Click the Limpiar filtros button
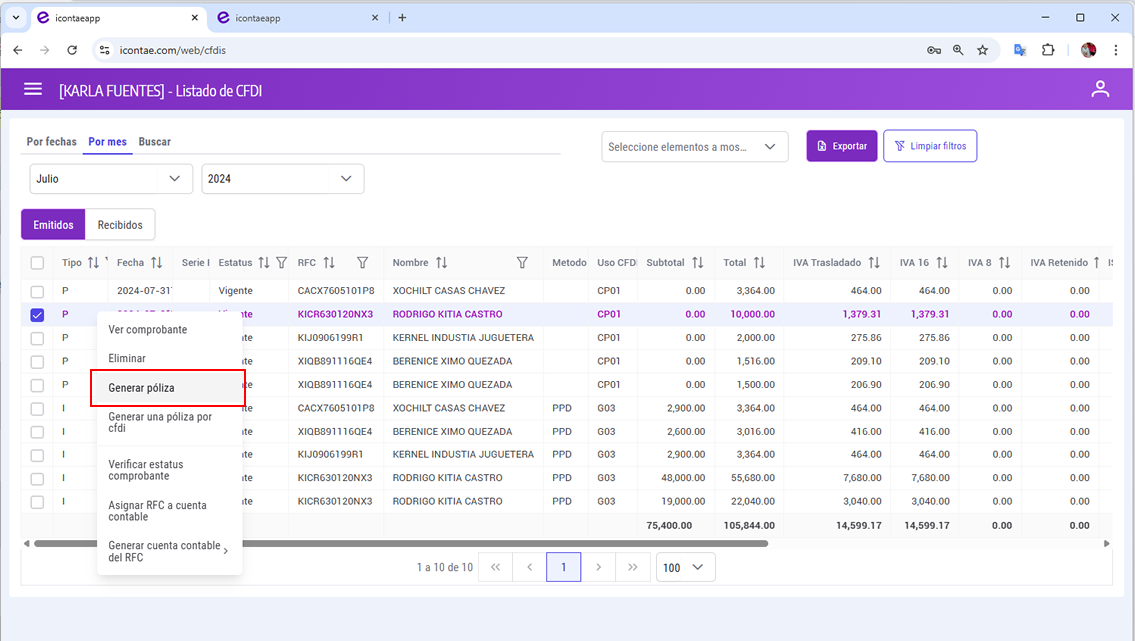 pos(929,146)
